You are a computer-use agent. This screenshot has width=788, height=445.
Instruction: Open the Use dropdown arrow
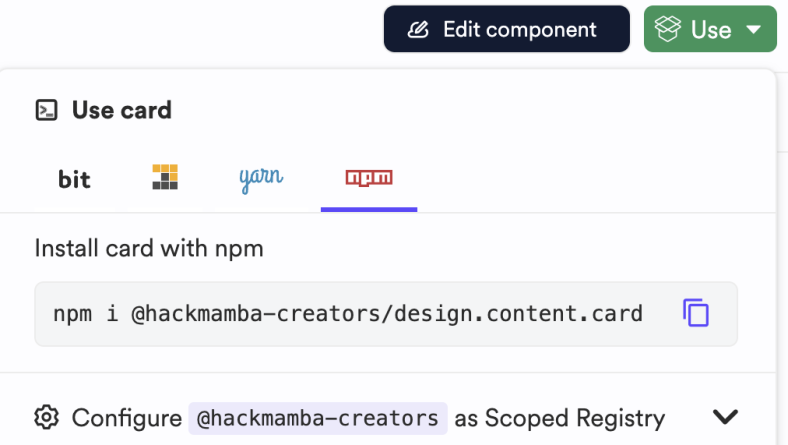(x=754, y=30)
